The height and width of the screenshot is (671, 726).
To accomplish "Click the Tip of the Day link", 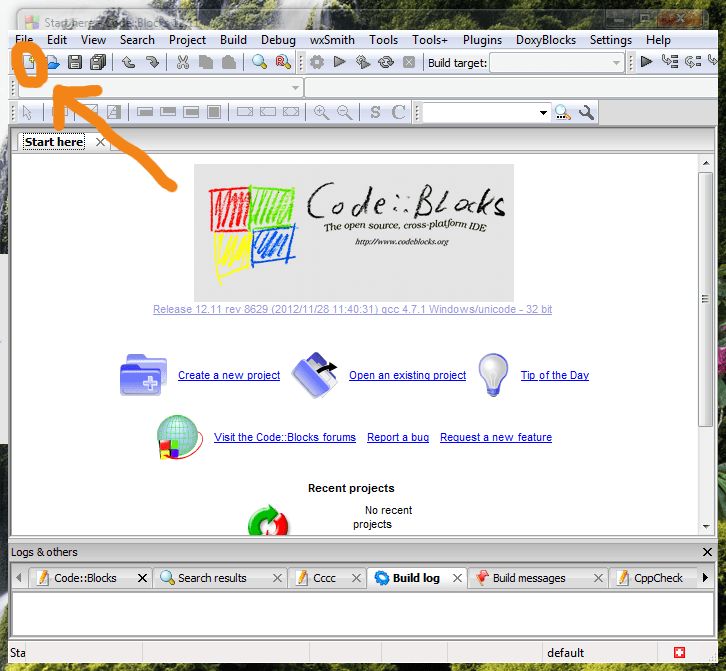I will pos(555,375).
